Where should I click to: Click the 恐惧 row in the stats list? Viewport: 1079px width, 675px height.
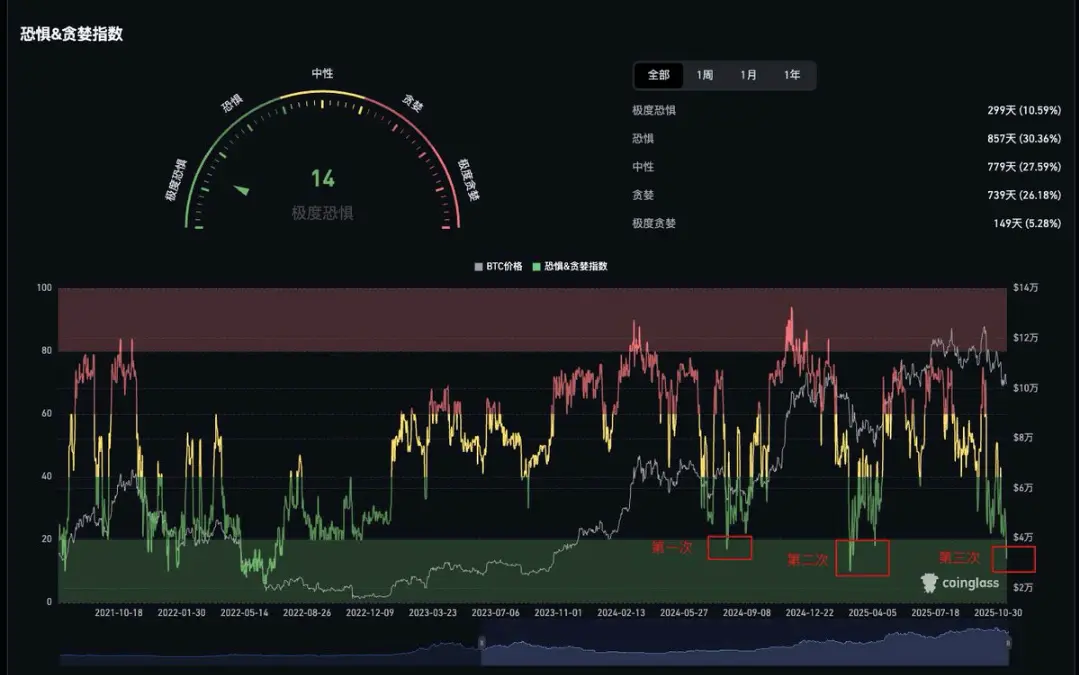pyautogui.click(x=846, y=138)
